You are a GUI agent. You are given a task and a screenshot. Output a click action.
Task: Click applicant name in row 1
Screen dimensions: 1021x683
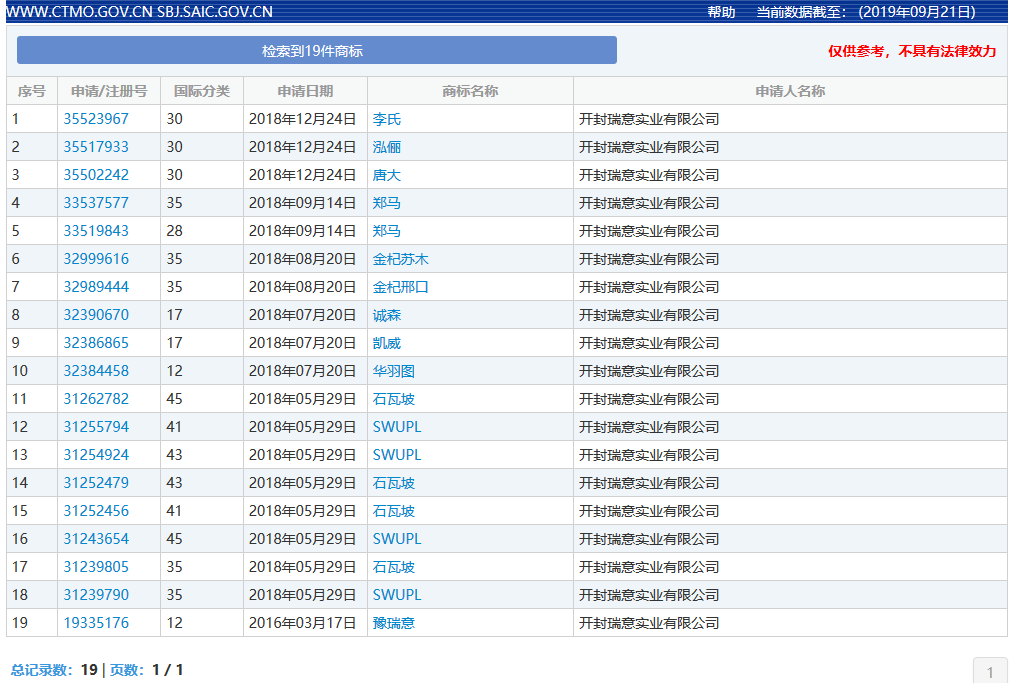click(x=649, y=119)
